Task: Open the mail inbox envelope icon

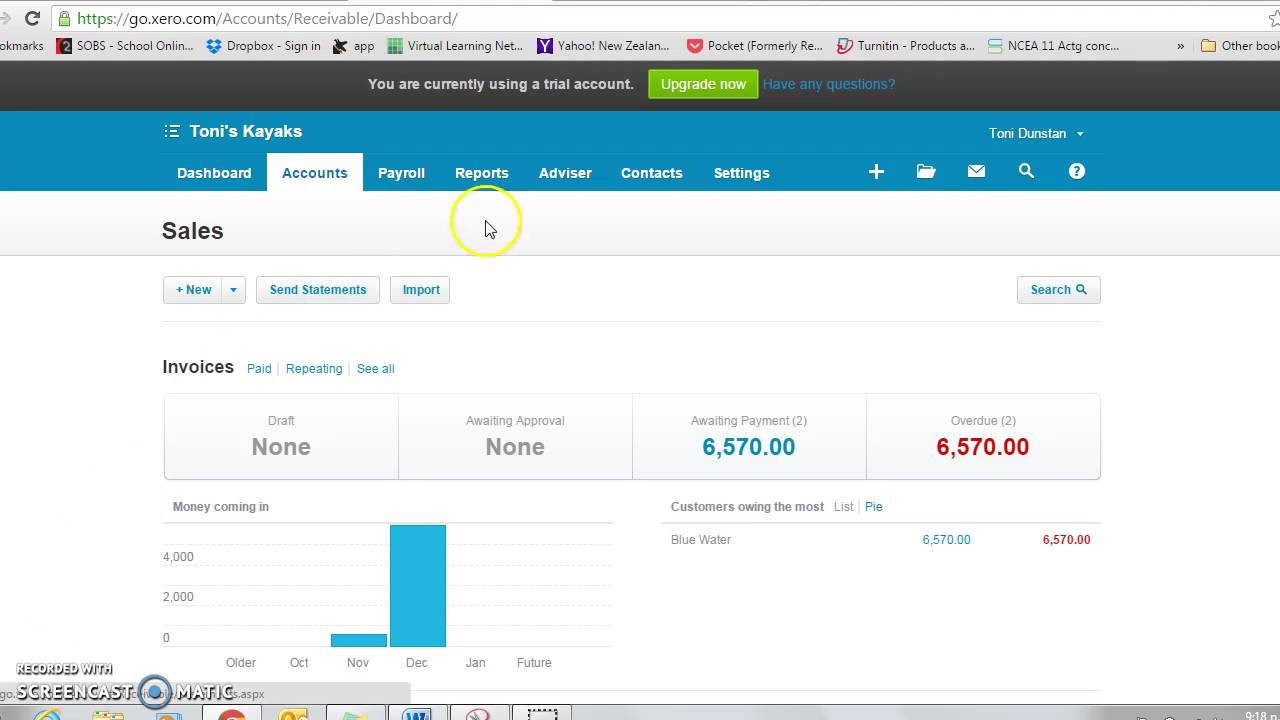Action: pos(976,172)
